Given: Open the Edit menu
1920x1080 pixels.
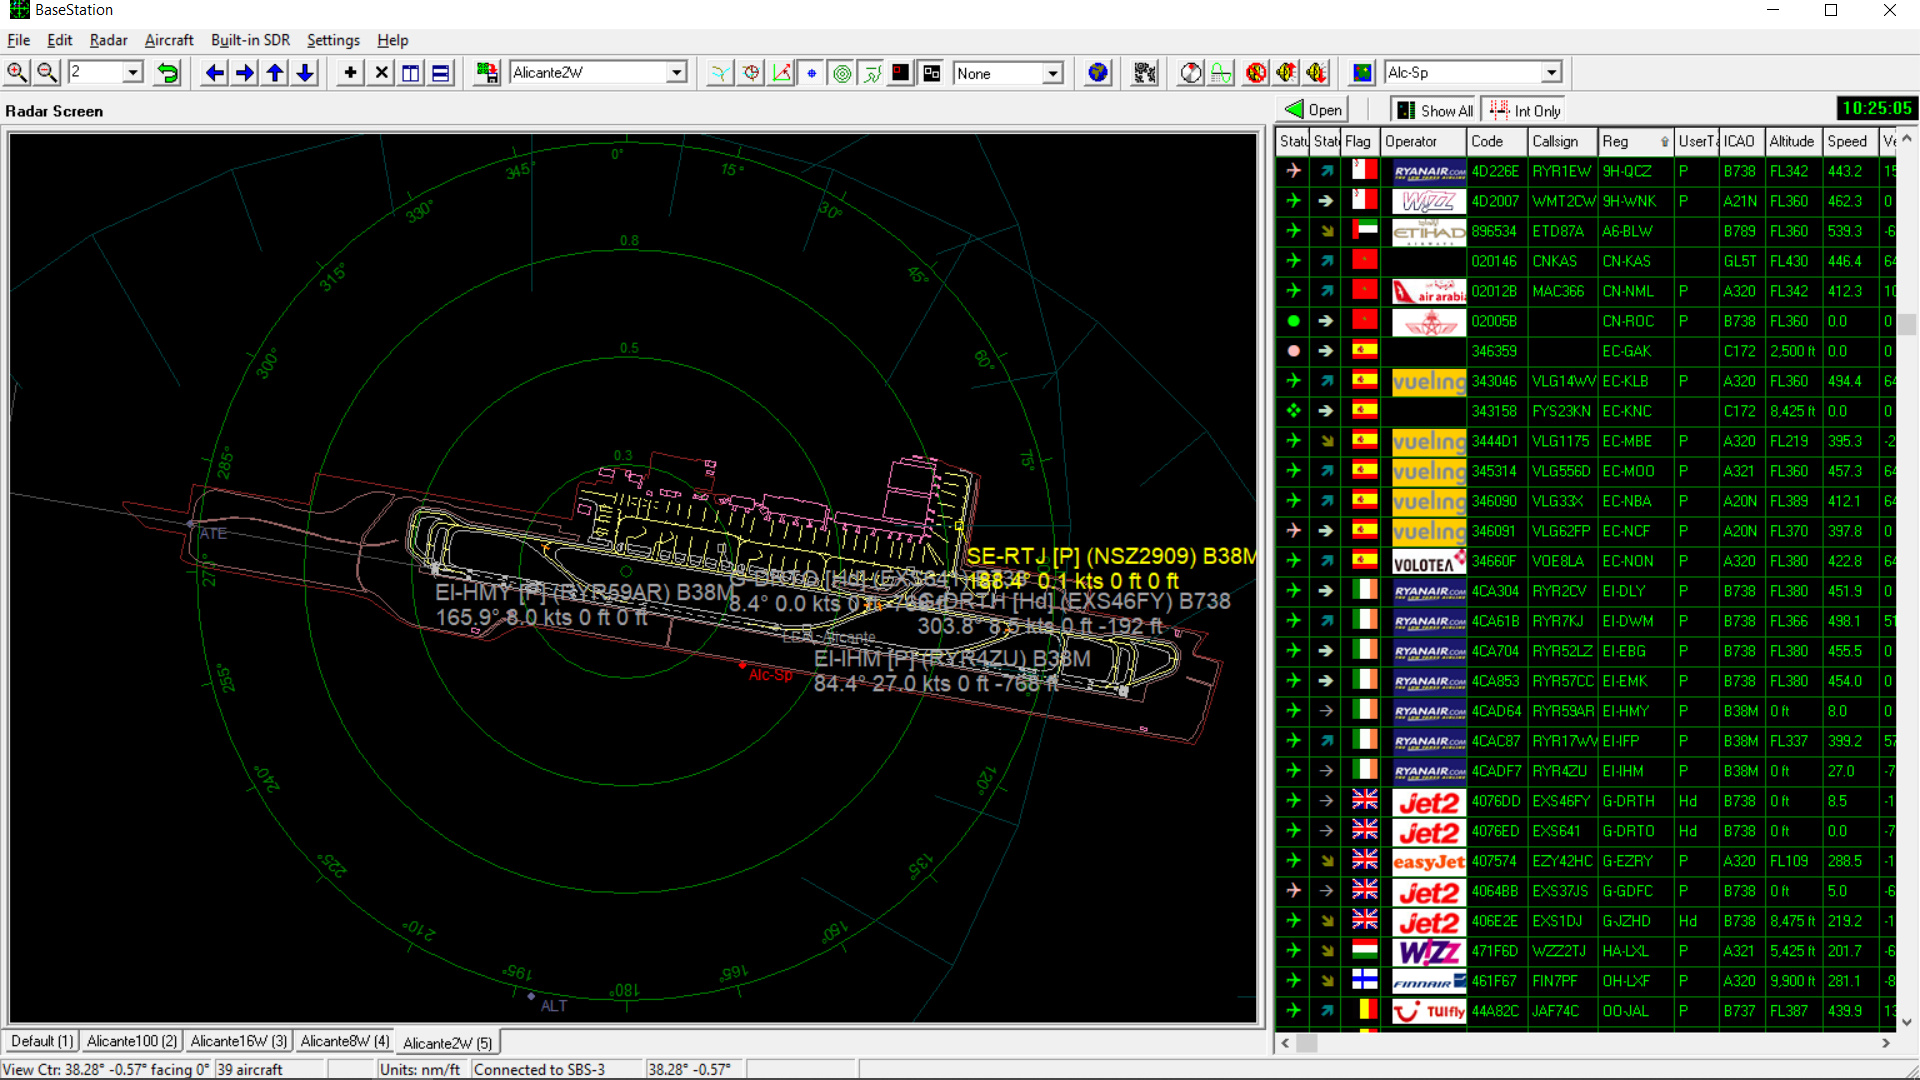Looking at the screenshot, I should (60, 40).
